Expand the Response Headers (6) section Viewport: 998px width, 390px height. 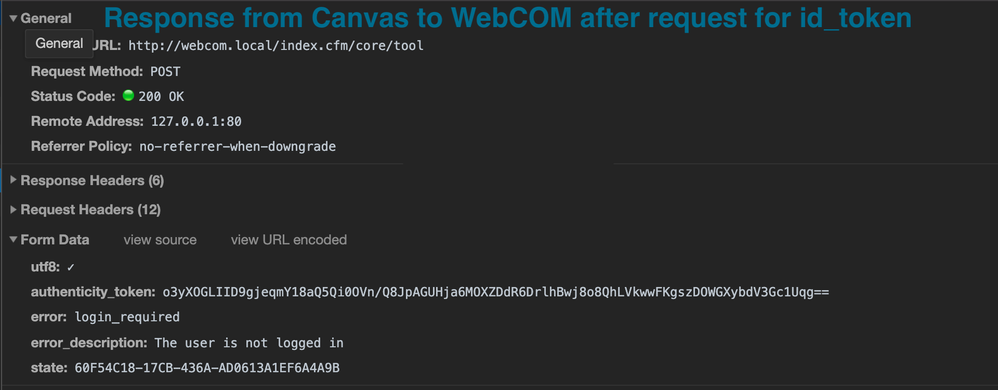pyautogui.click(x=14, y=181)
